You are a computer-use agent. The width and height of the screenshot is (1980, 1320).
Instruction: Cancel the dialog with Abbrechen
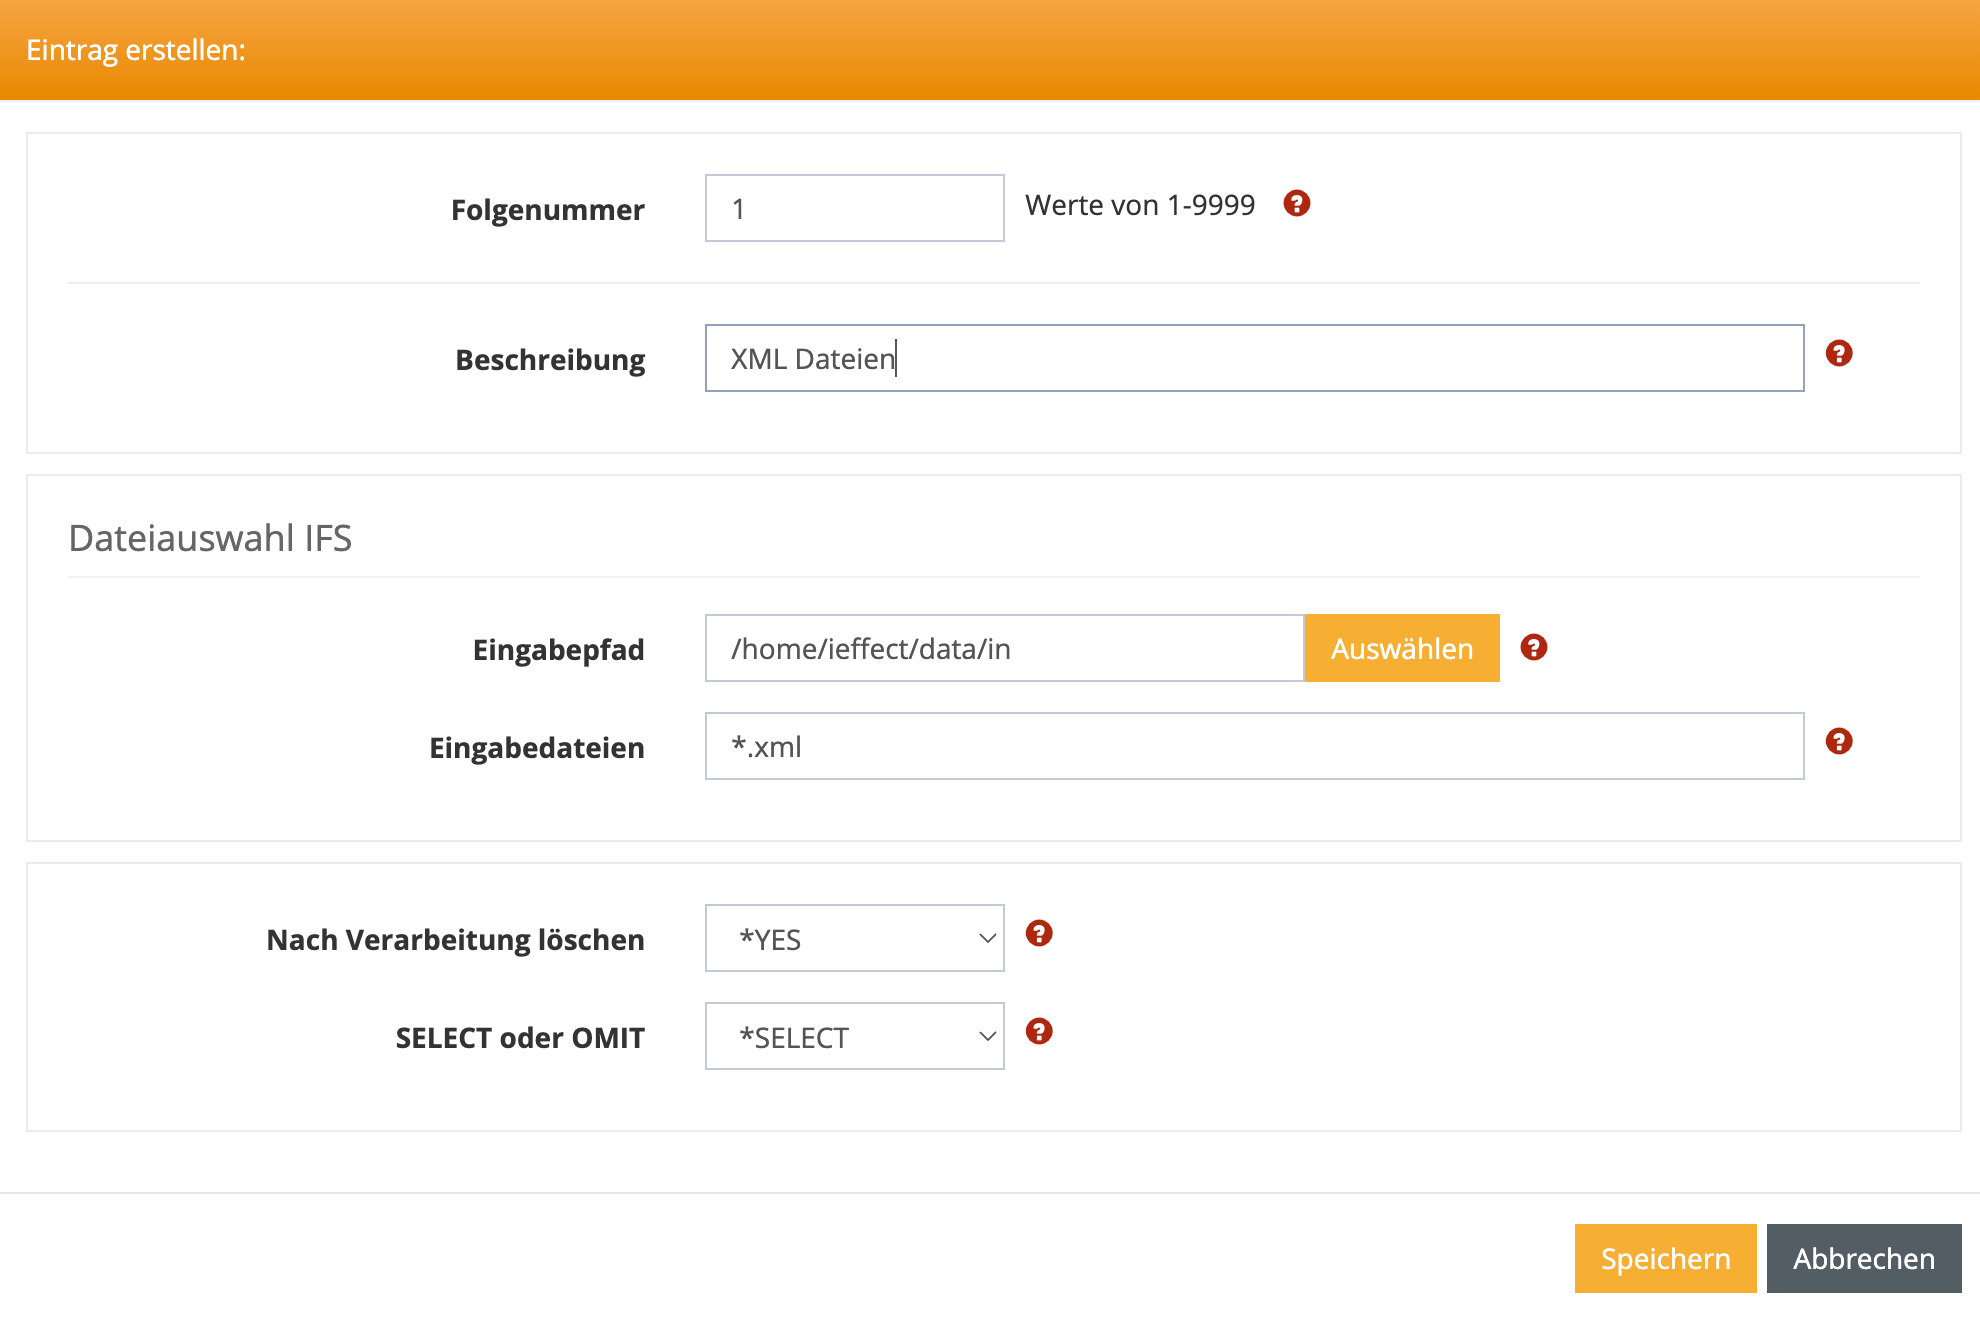point(1863,1258)
